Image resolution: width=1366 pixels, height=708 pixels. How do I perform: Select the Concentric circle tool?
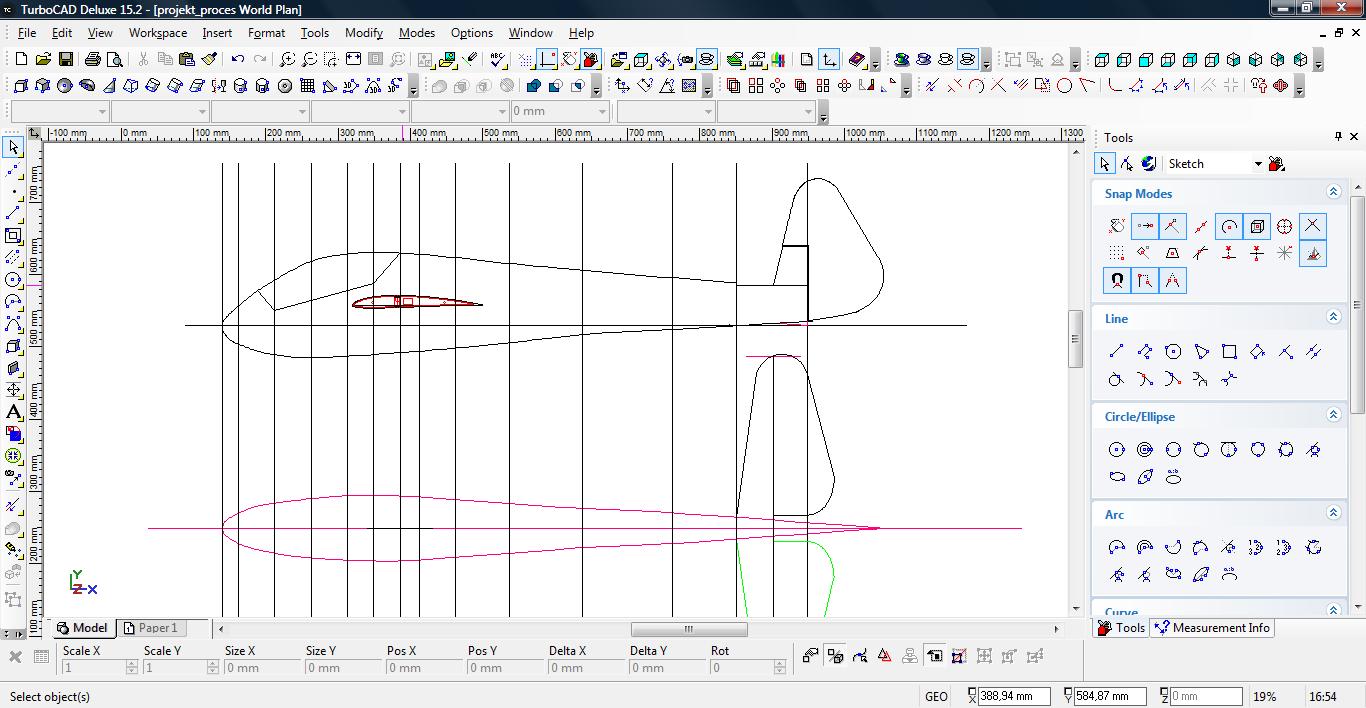coord(1145,450)
